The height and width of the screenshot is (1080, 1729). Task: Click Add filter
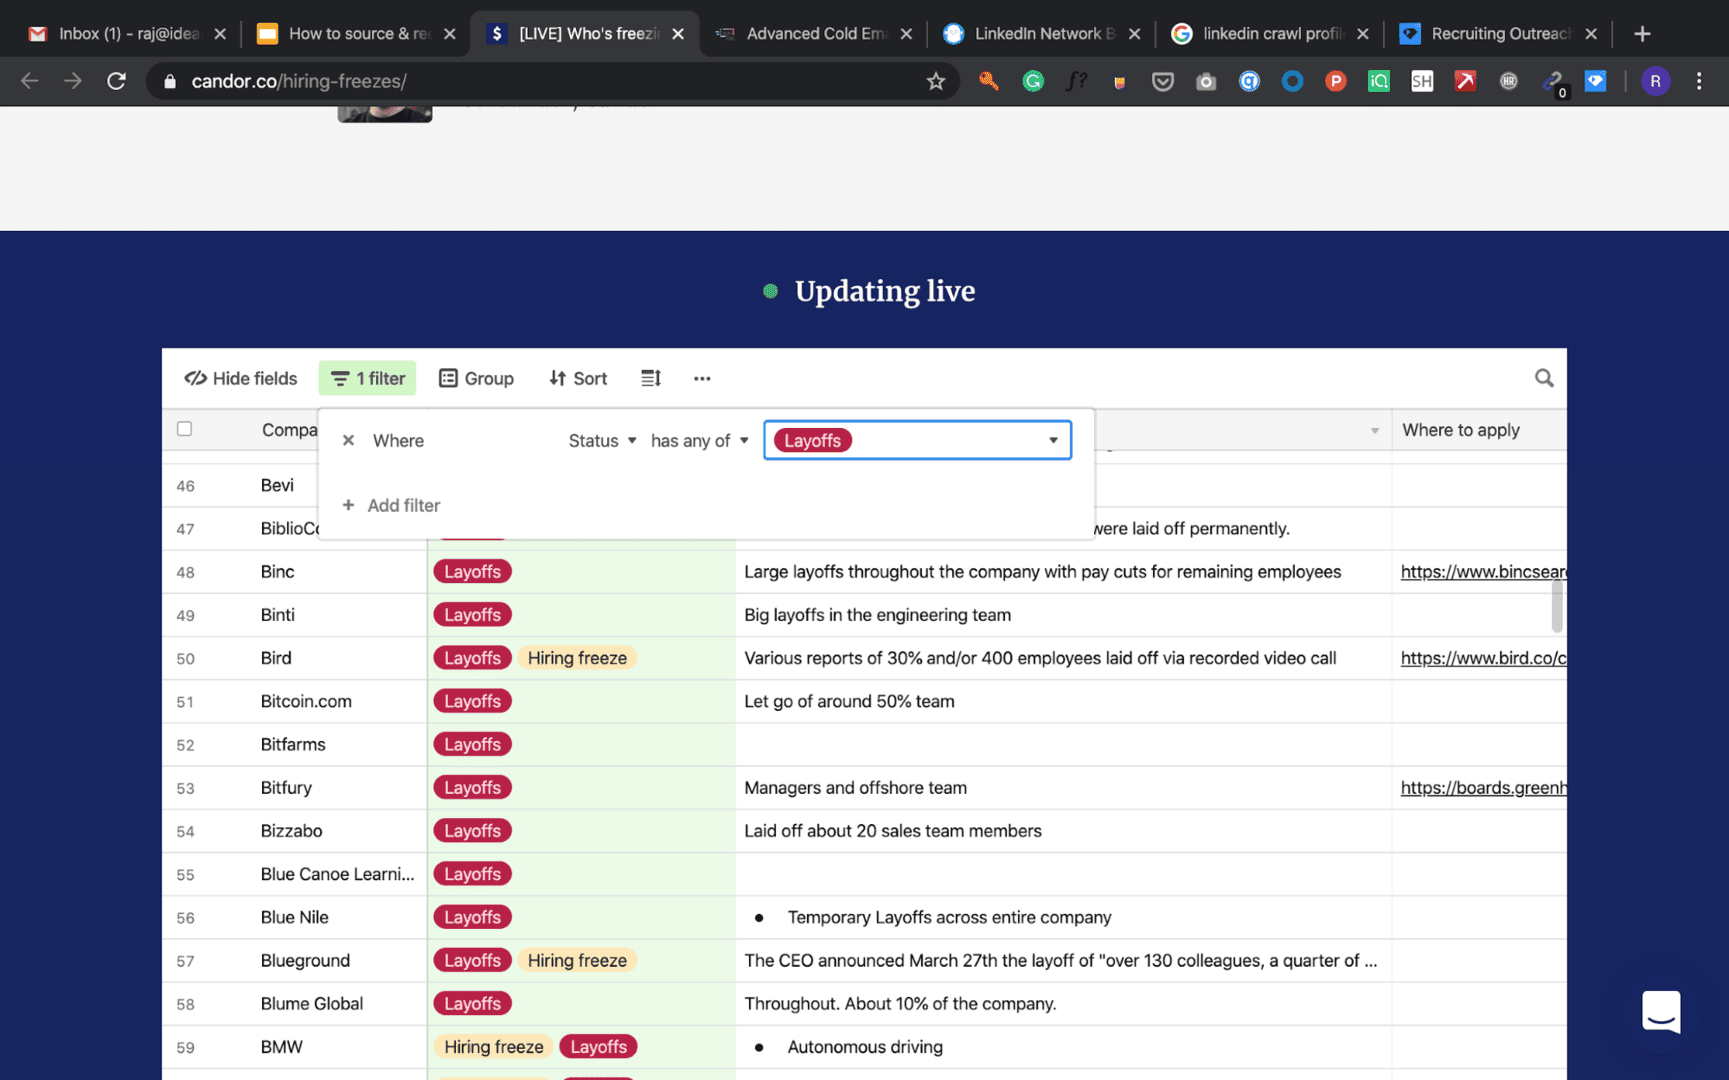[x=391, y=505]
